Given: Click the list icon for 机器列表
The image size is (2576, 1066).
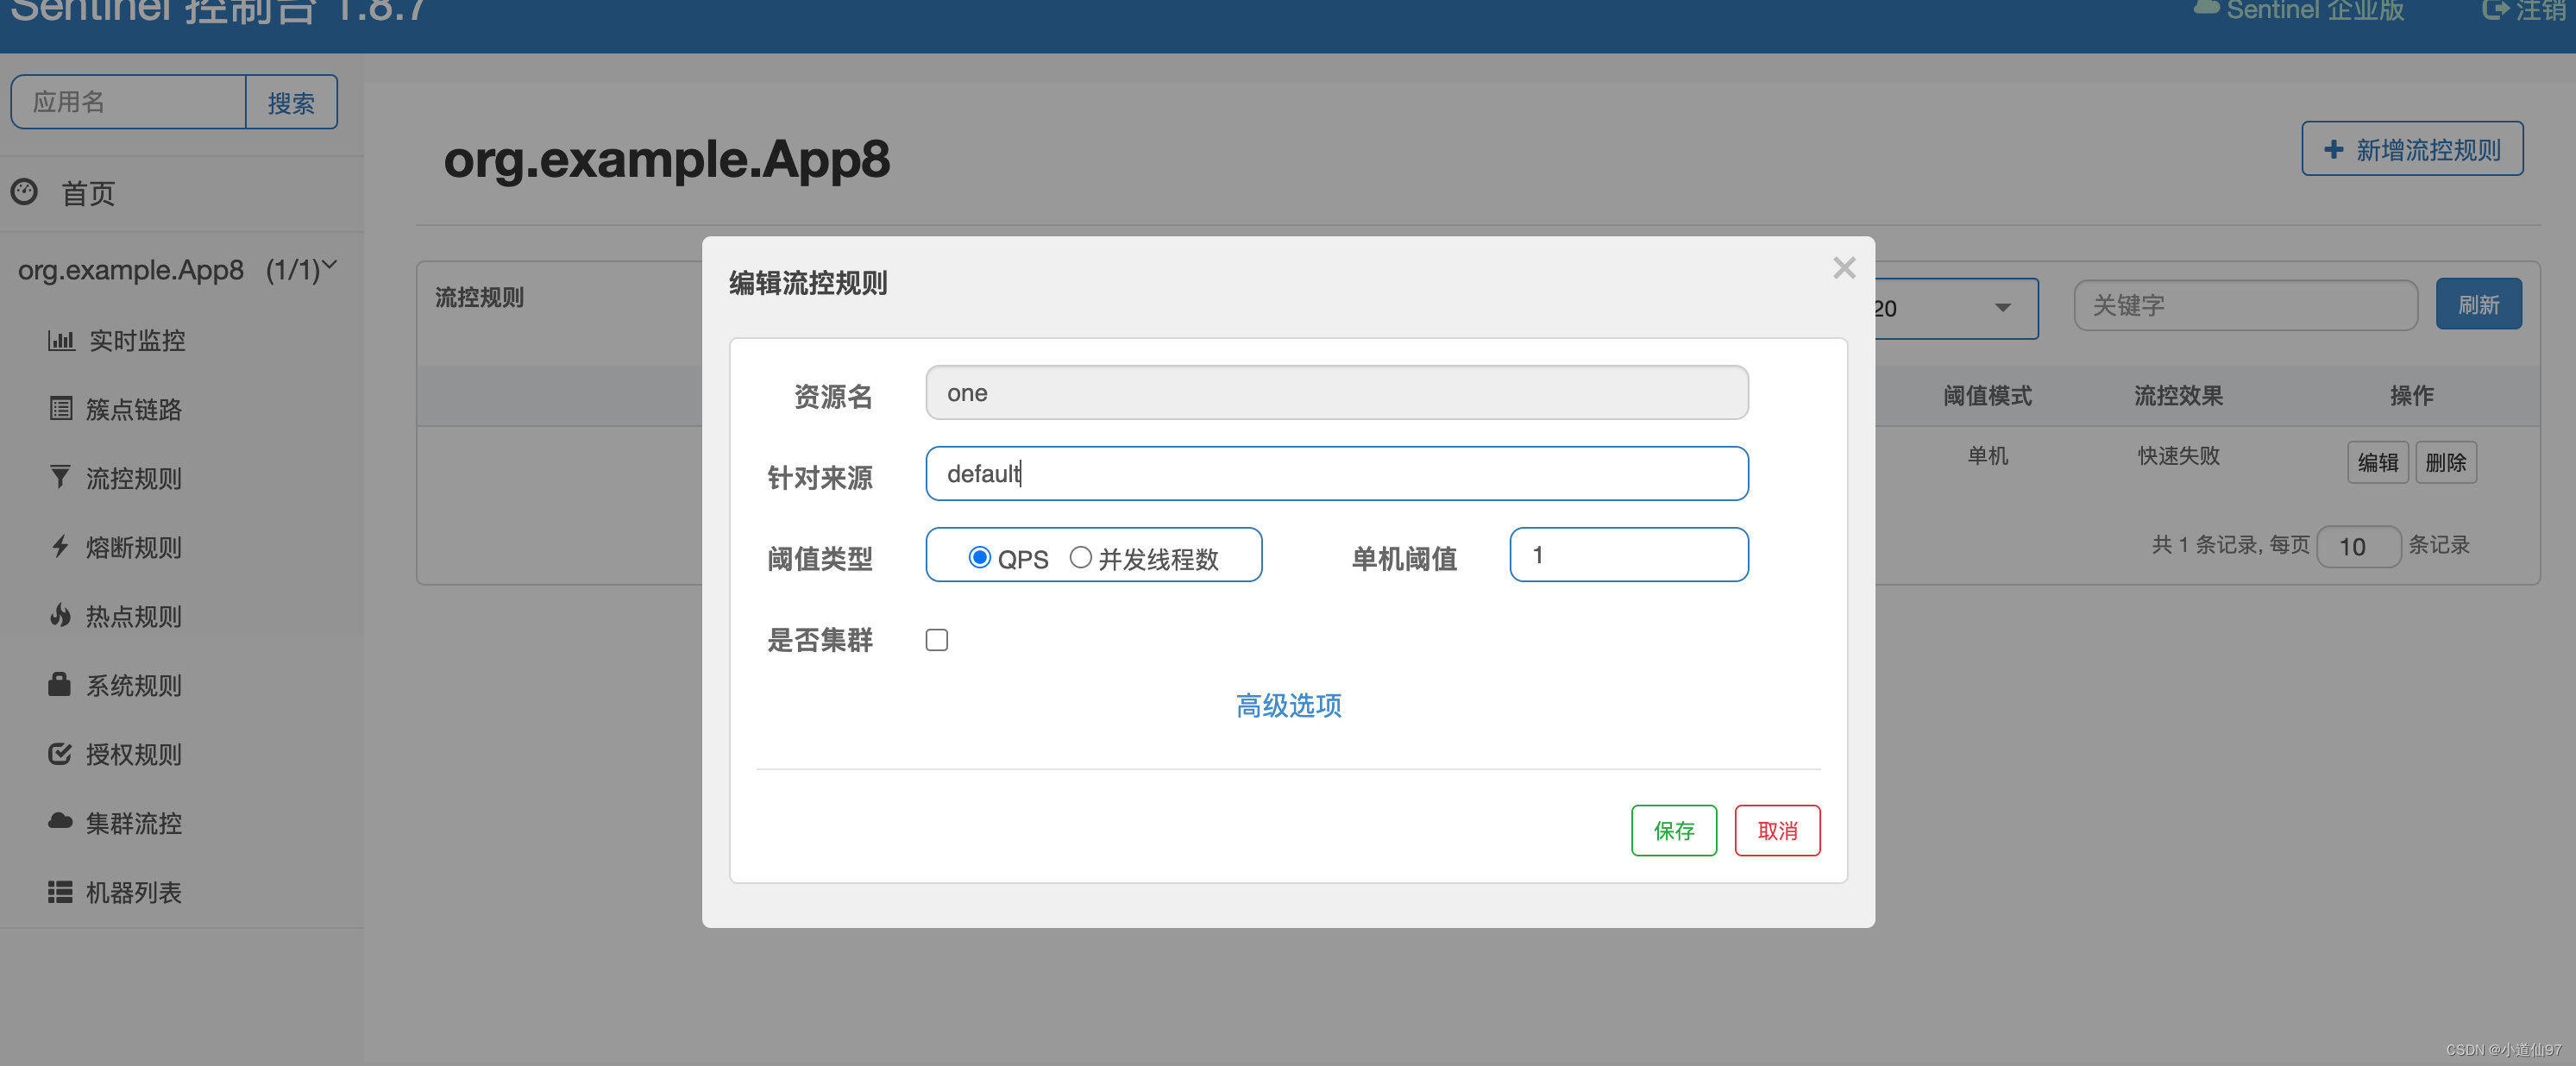Looking at the screenshot, I should click(x=60, y=891).
